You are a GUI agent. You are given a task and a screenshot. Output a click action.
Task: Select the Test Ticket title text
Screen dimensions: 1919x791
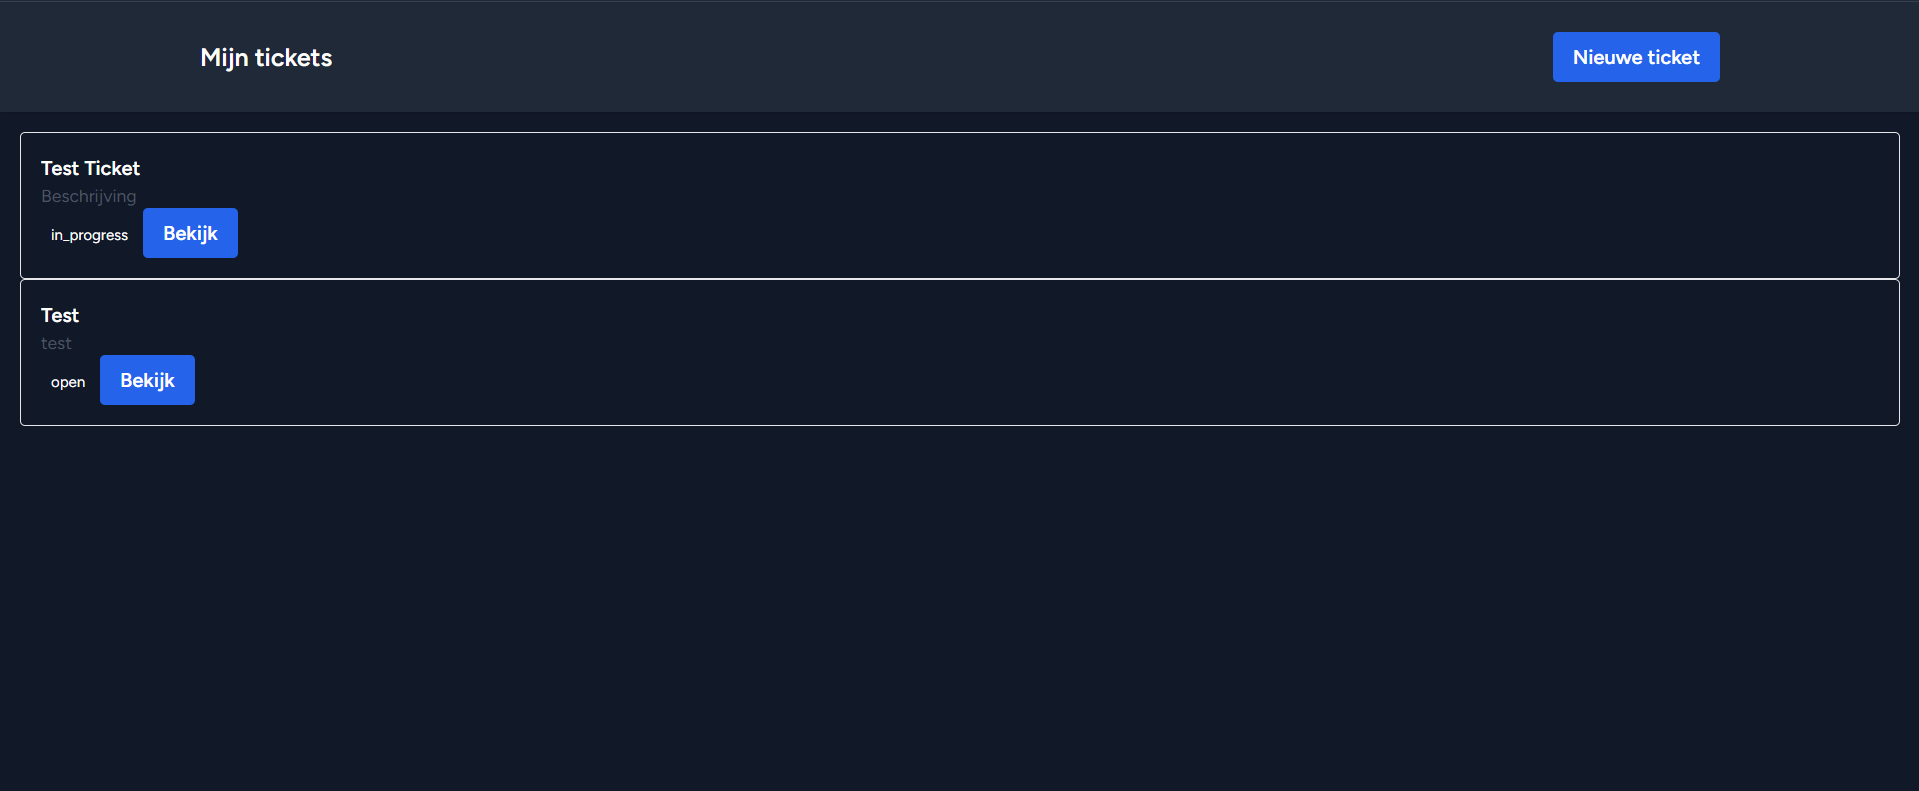click(90, 168)
